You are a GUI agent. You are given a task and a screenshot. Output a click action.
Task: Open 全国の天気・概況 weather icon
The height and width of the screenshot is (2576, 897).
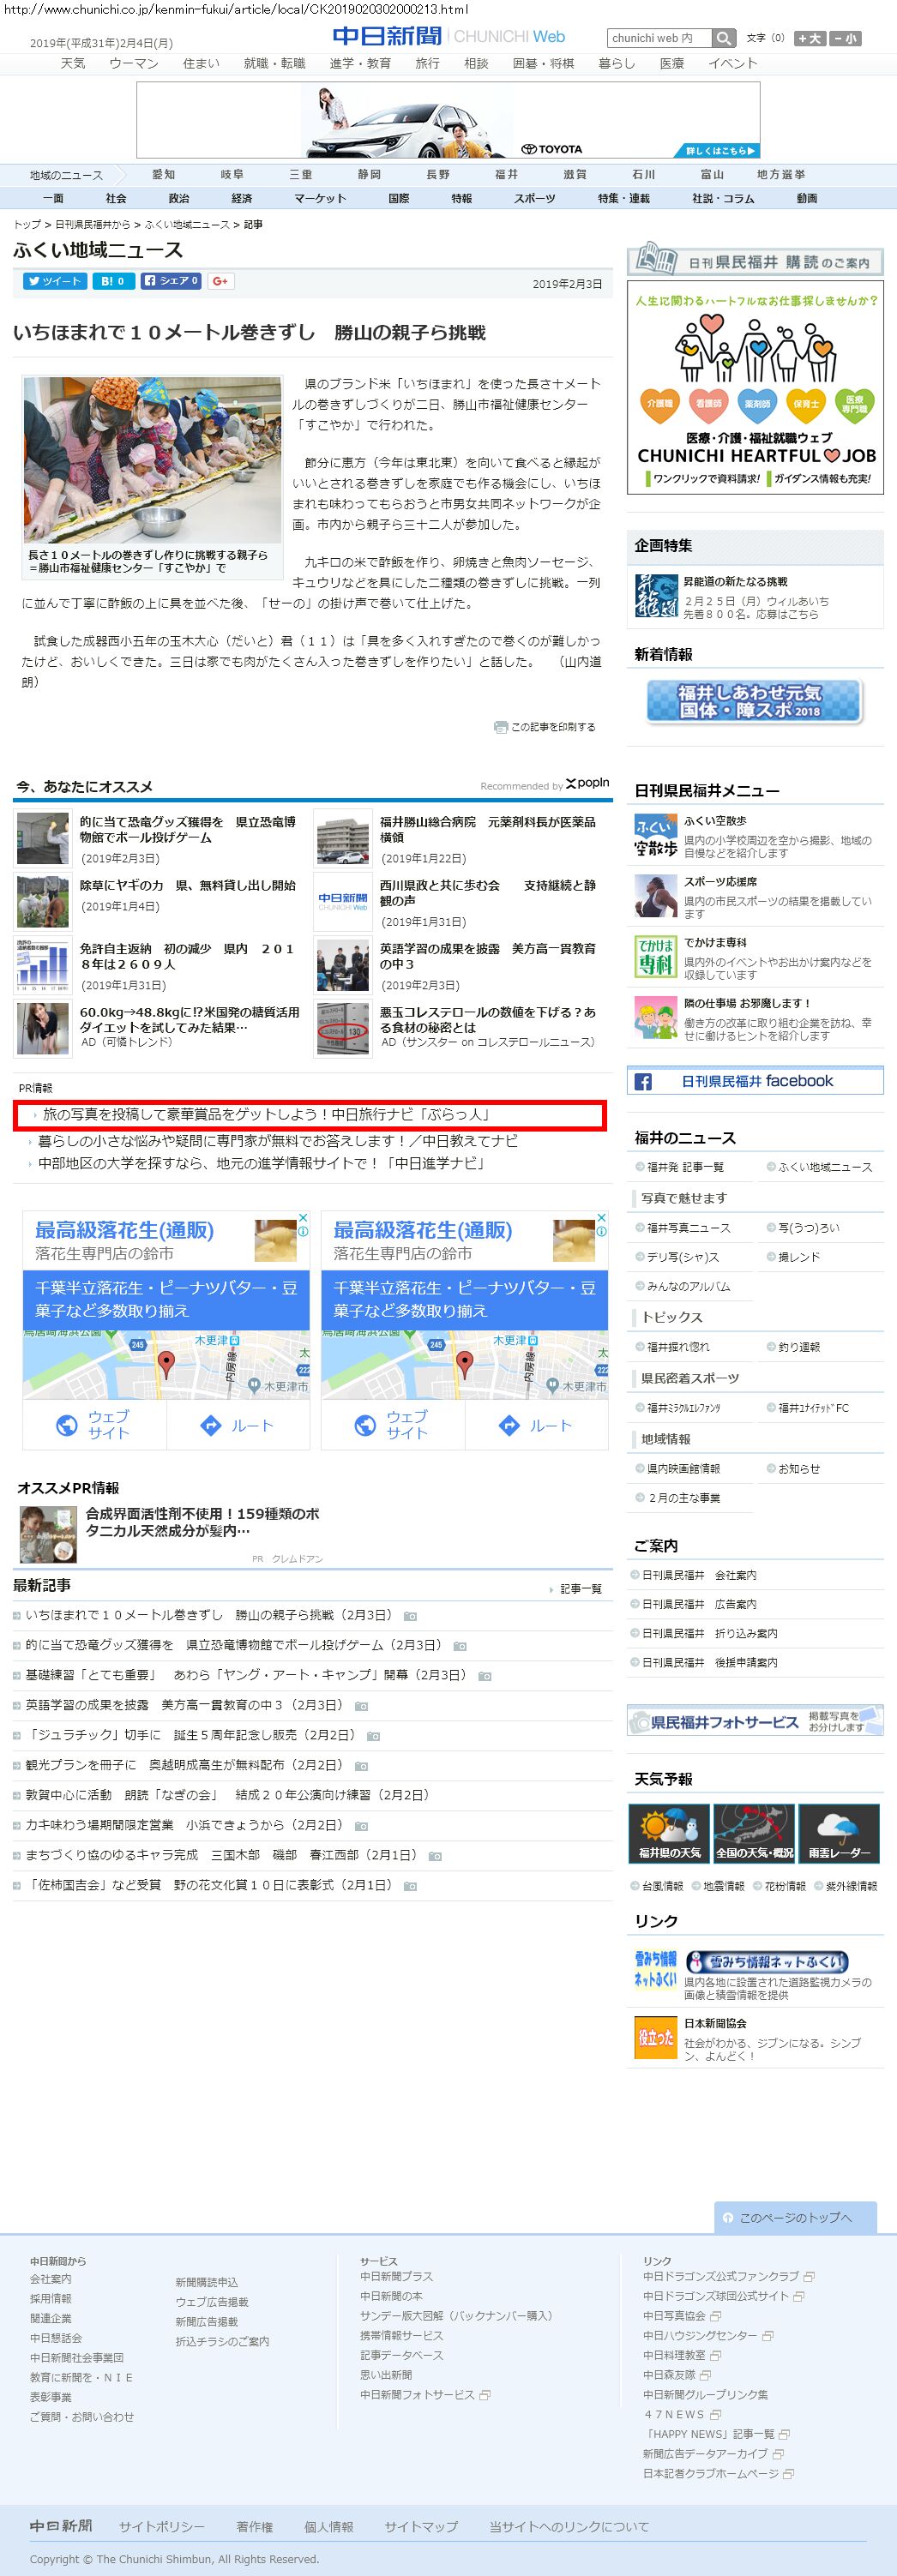click(x=754, y=1833)
